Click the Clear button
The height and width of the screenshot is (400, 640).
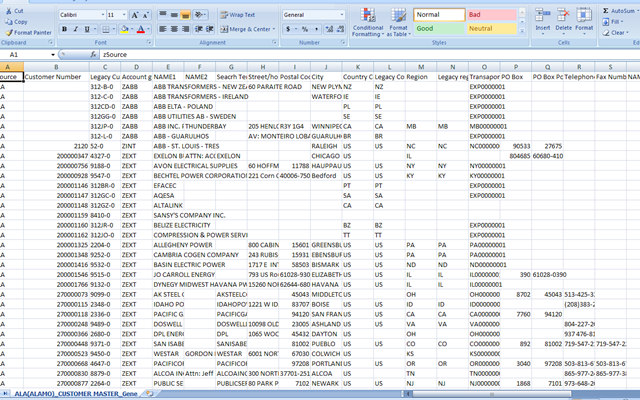[615, 33]
